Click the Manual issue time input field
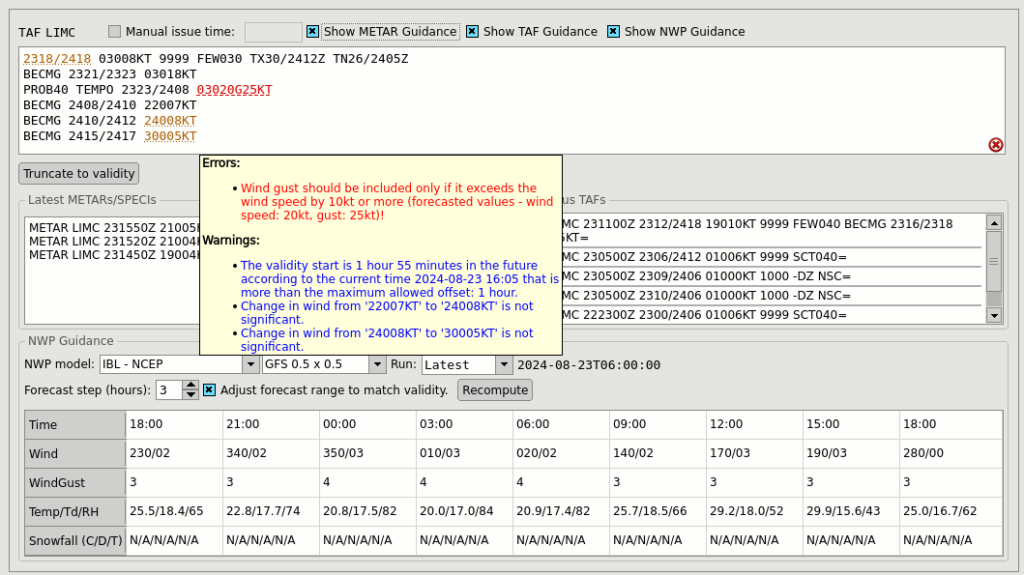This screenshot has width=1024, height=575. click(x=273, y=32)
